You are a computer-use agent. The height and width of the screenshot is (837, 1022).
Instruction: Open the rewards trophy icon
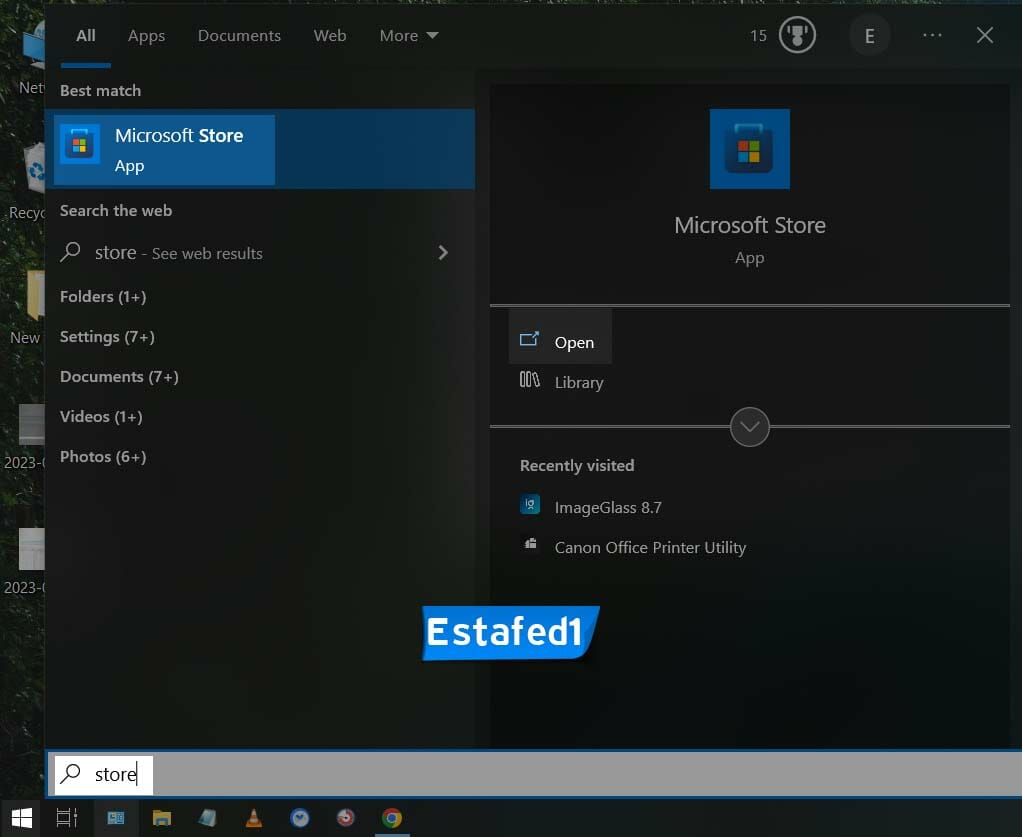pos(797,36)
